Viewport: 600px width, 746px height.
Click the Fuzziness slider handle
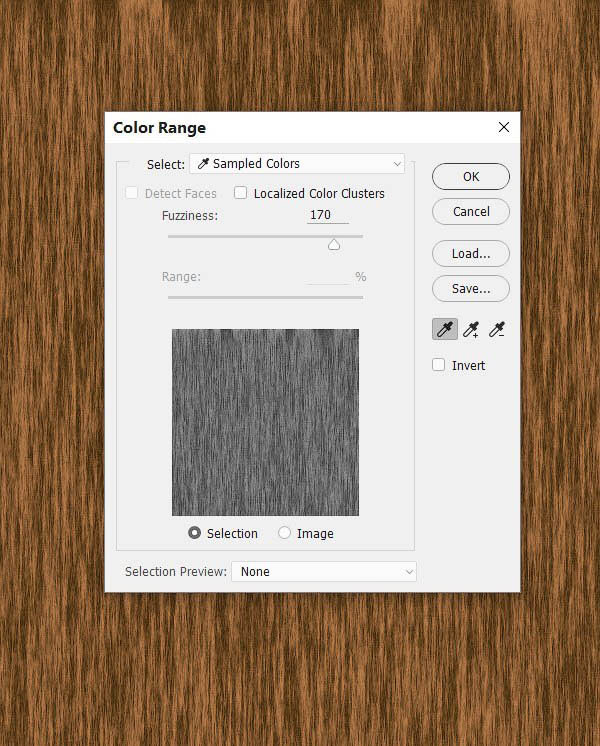(334, 245)
